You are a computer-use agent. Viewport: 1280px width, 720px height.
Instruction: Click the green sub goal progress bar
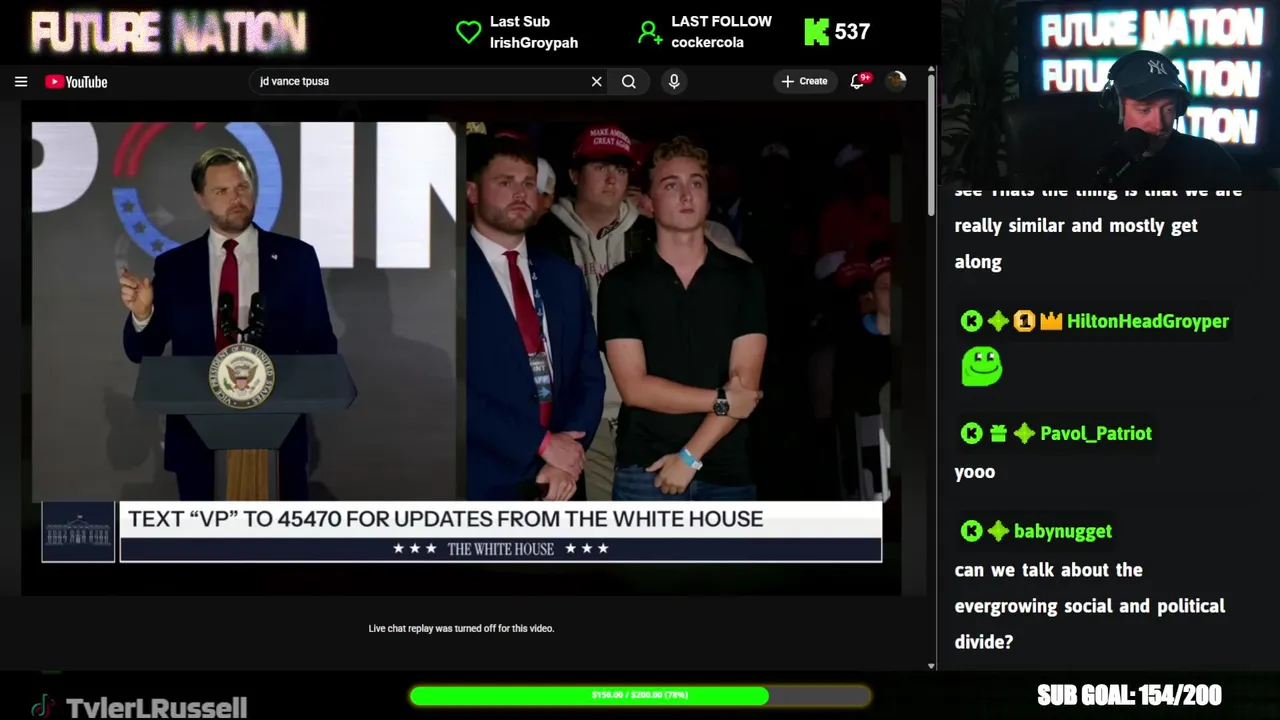click(640, 695)
